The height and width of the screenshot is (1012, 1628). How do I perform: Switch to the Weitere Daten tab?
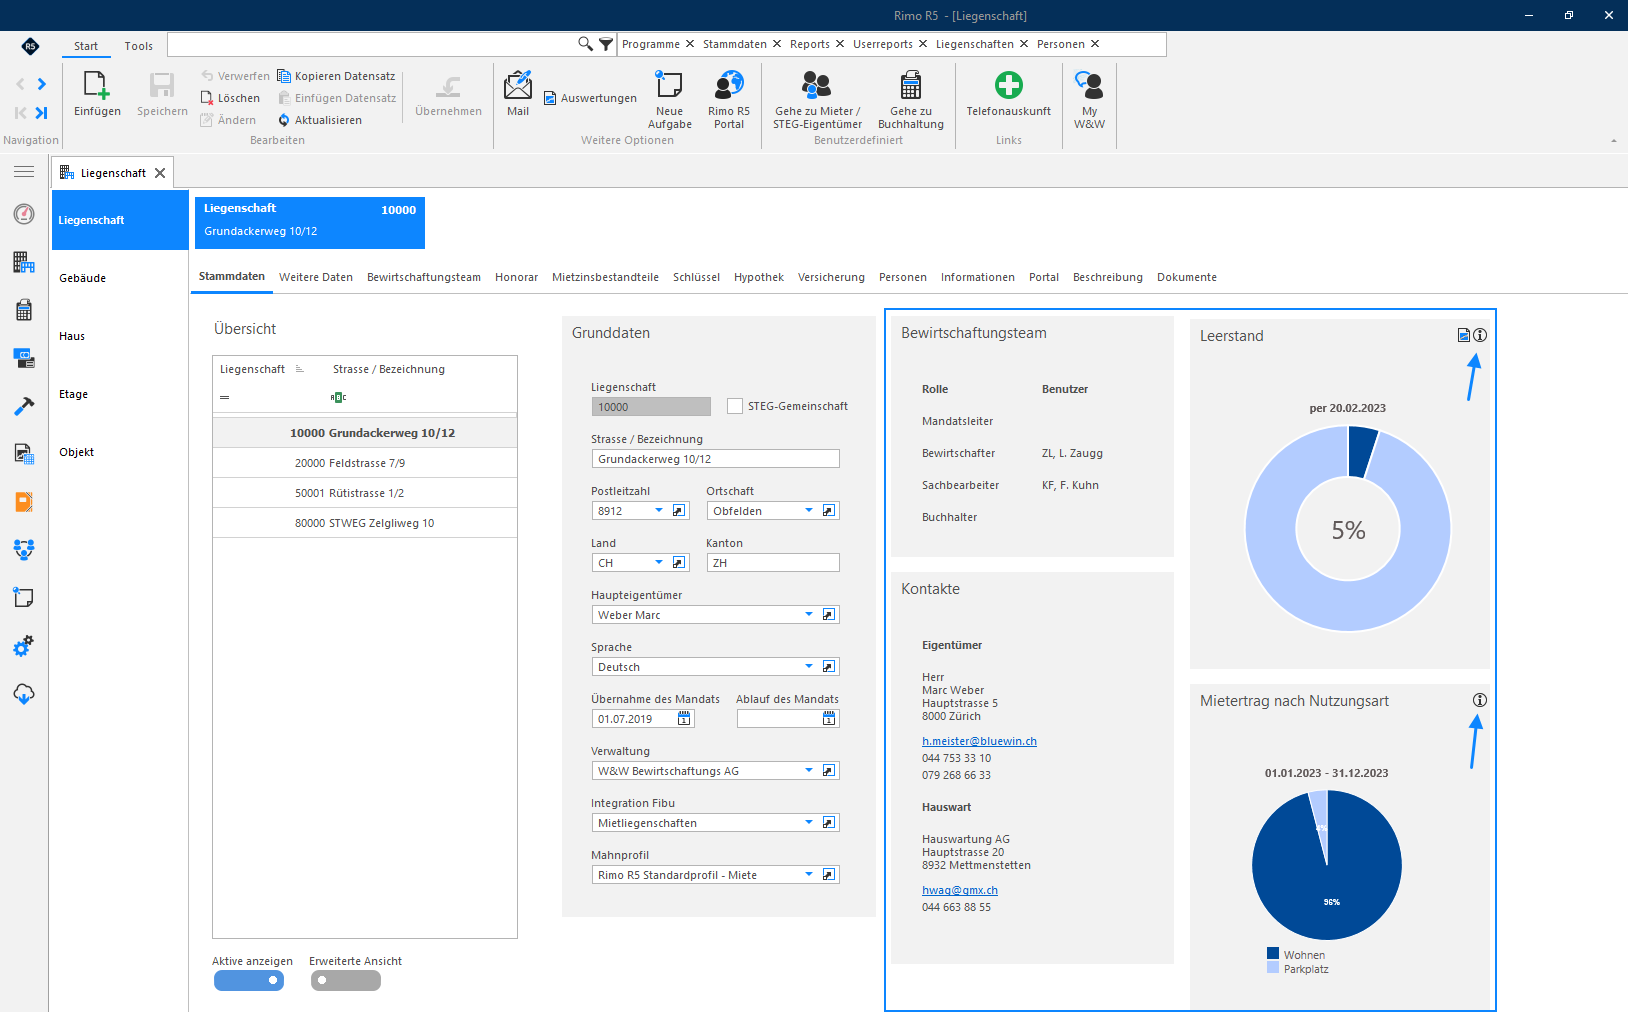[x=316, y=277]
